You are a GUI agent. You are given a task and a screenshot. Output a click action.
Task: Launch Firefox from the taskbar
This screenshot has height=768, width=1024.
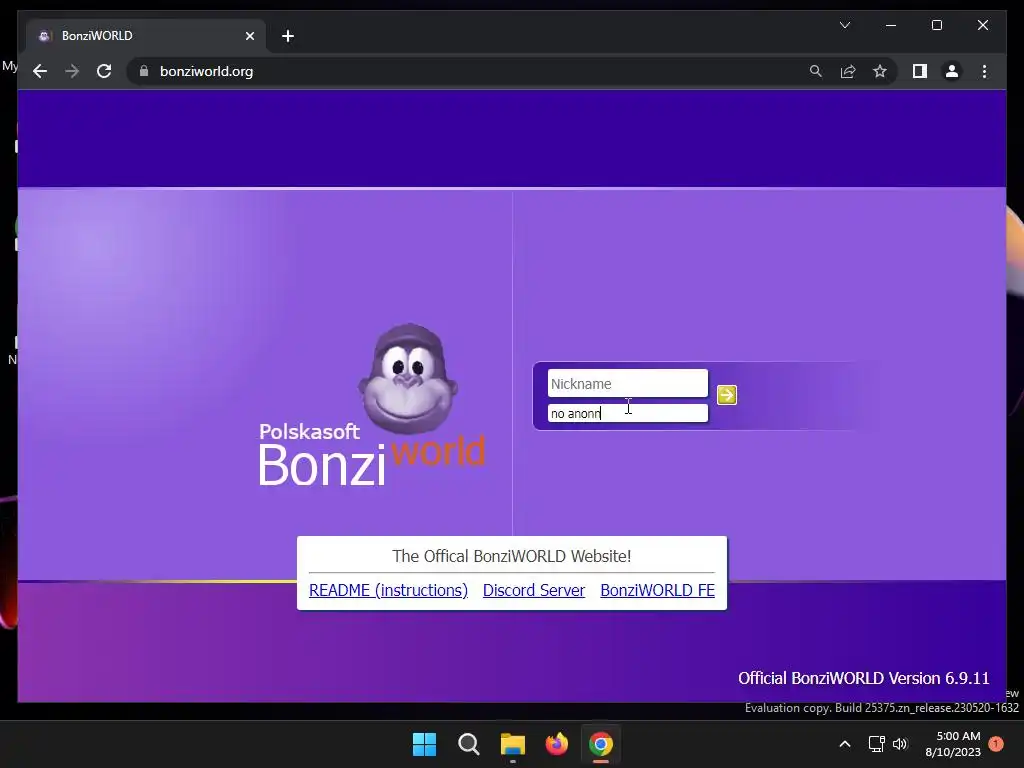click(556, 744)
